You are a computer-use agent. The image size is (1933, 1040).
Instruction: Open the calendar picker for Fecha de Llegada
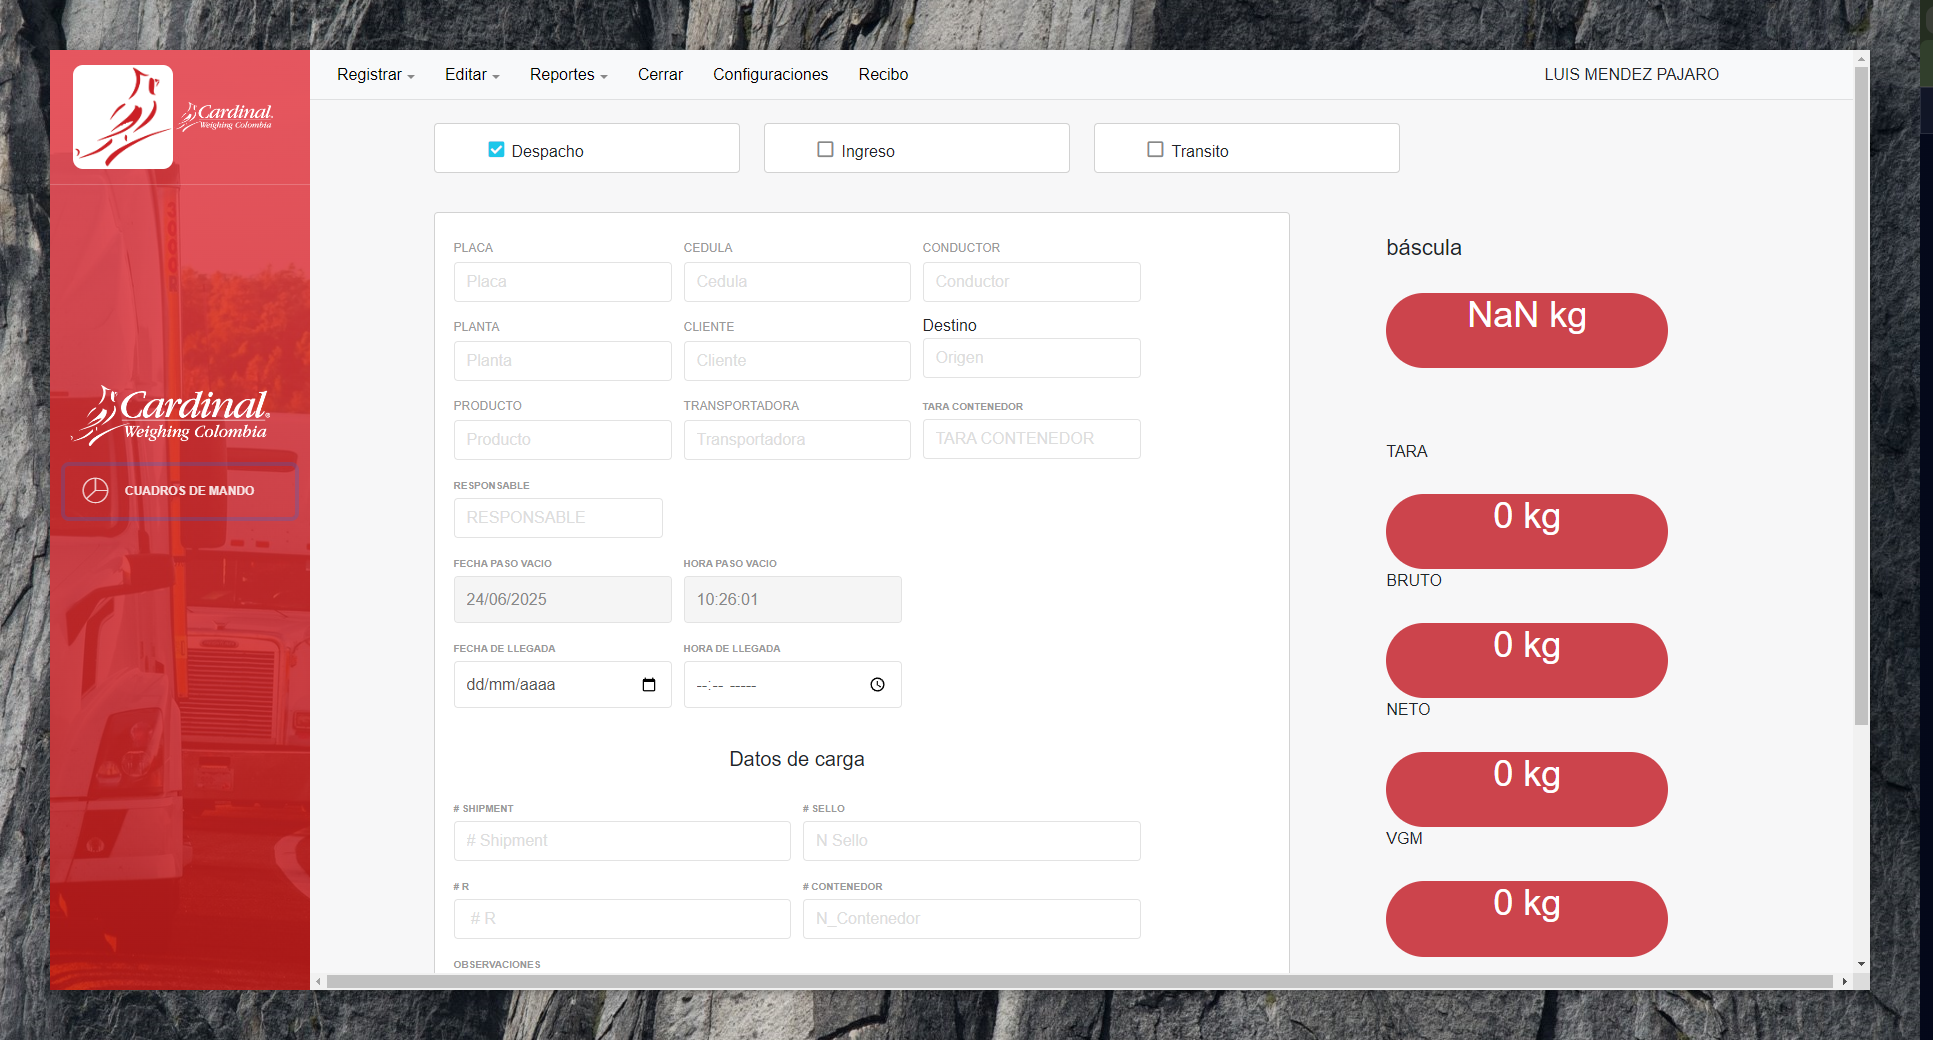648,685
